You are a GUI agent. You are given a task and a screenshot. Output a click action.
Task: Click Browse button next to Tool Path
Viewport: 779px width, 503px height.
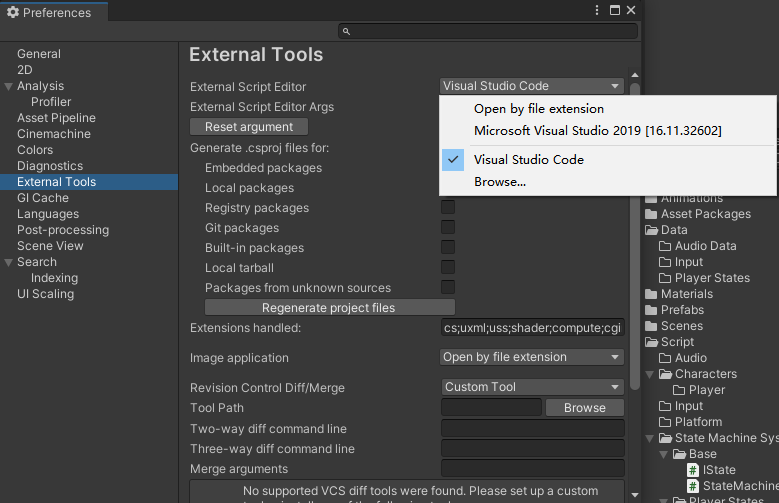click(585, 408)
